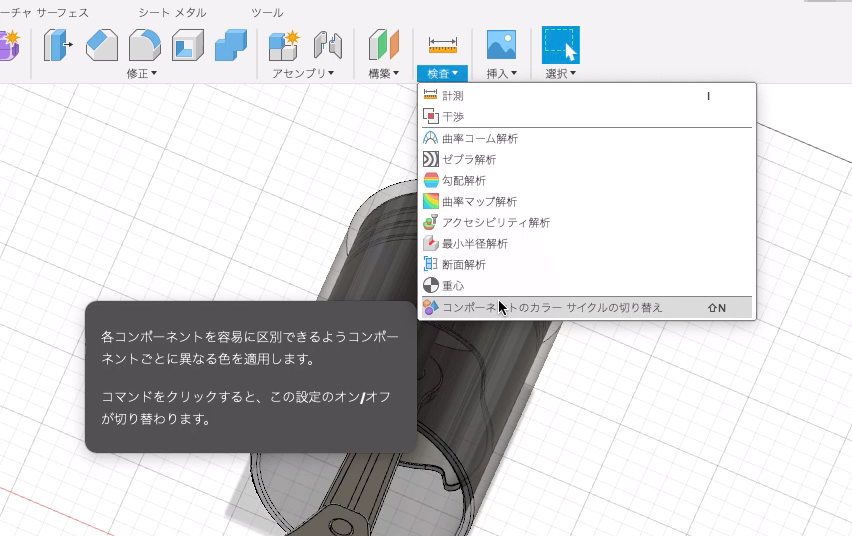The height and width of the screenshot is (536, 852).
Task: Click the Measure ruler toolbar icon
Action: tap(442, 45)
